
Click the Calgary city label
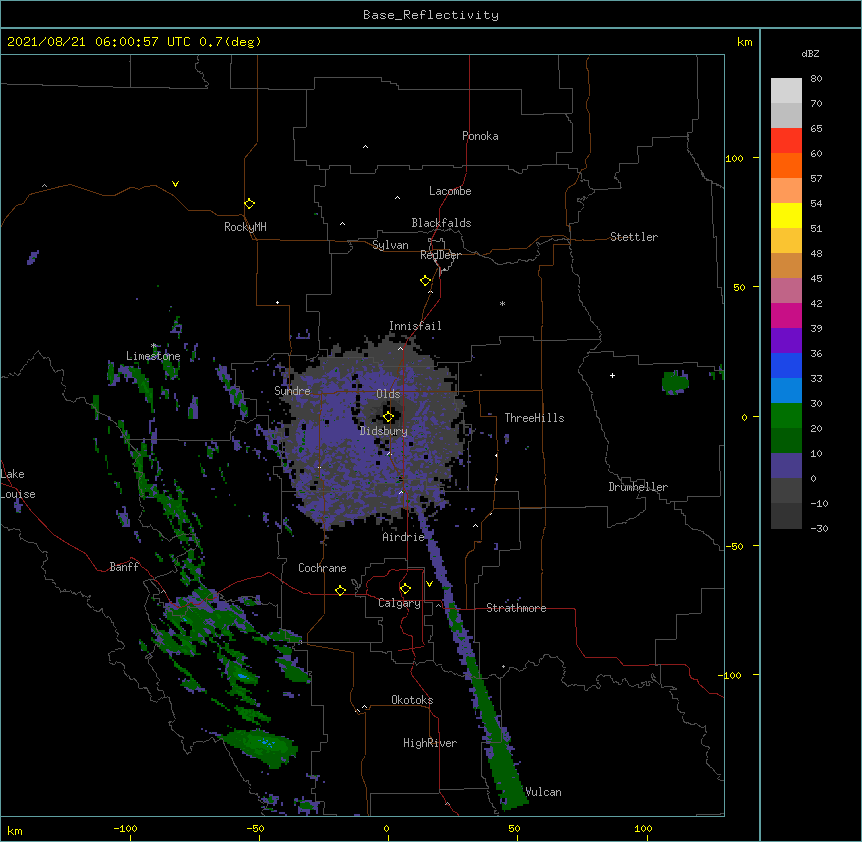399,603
